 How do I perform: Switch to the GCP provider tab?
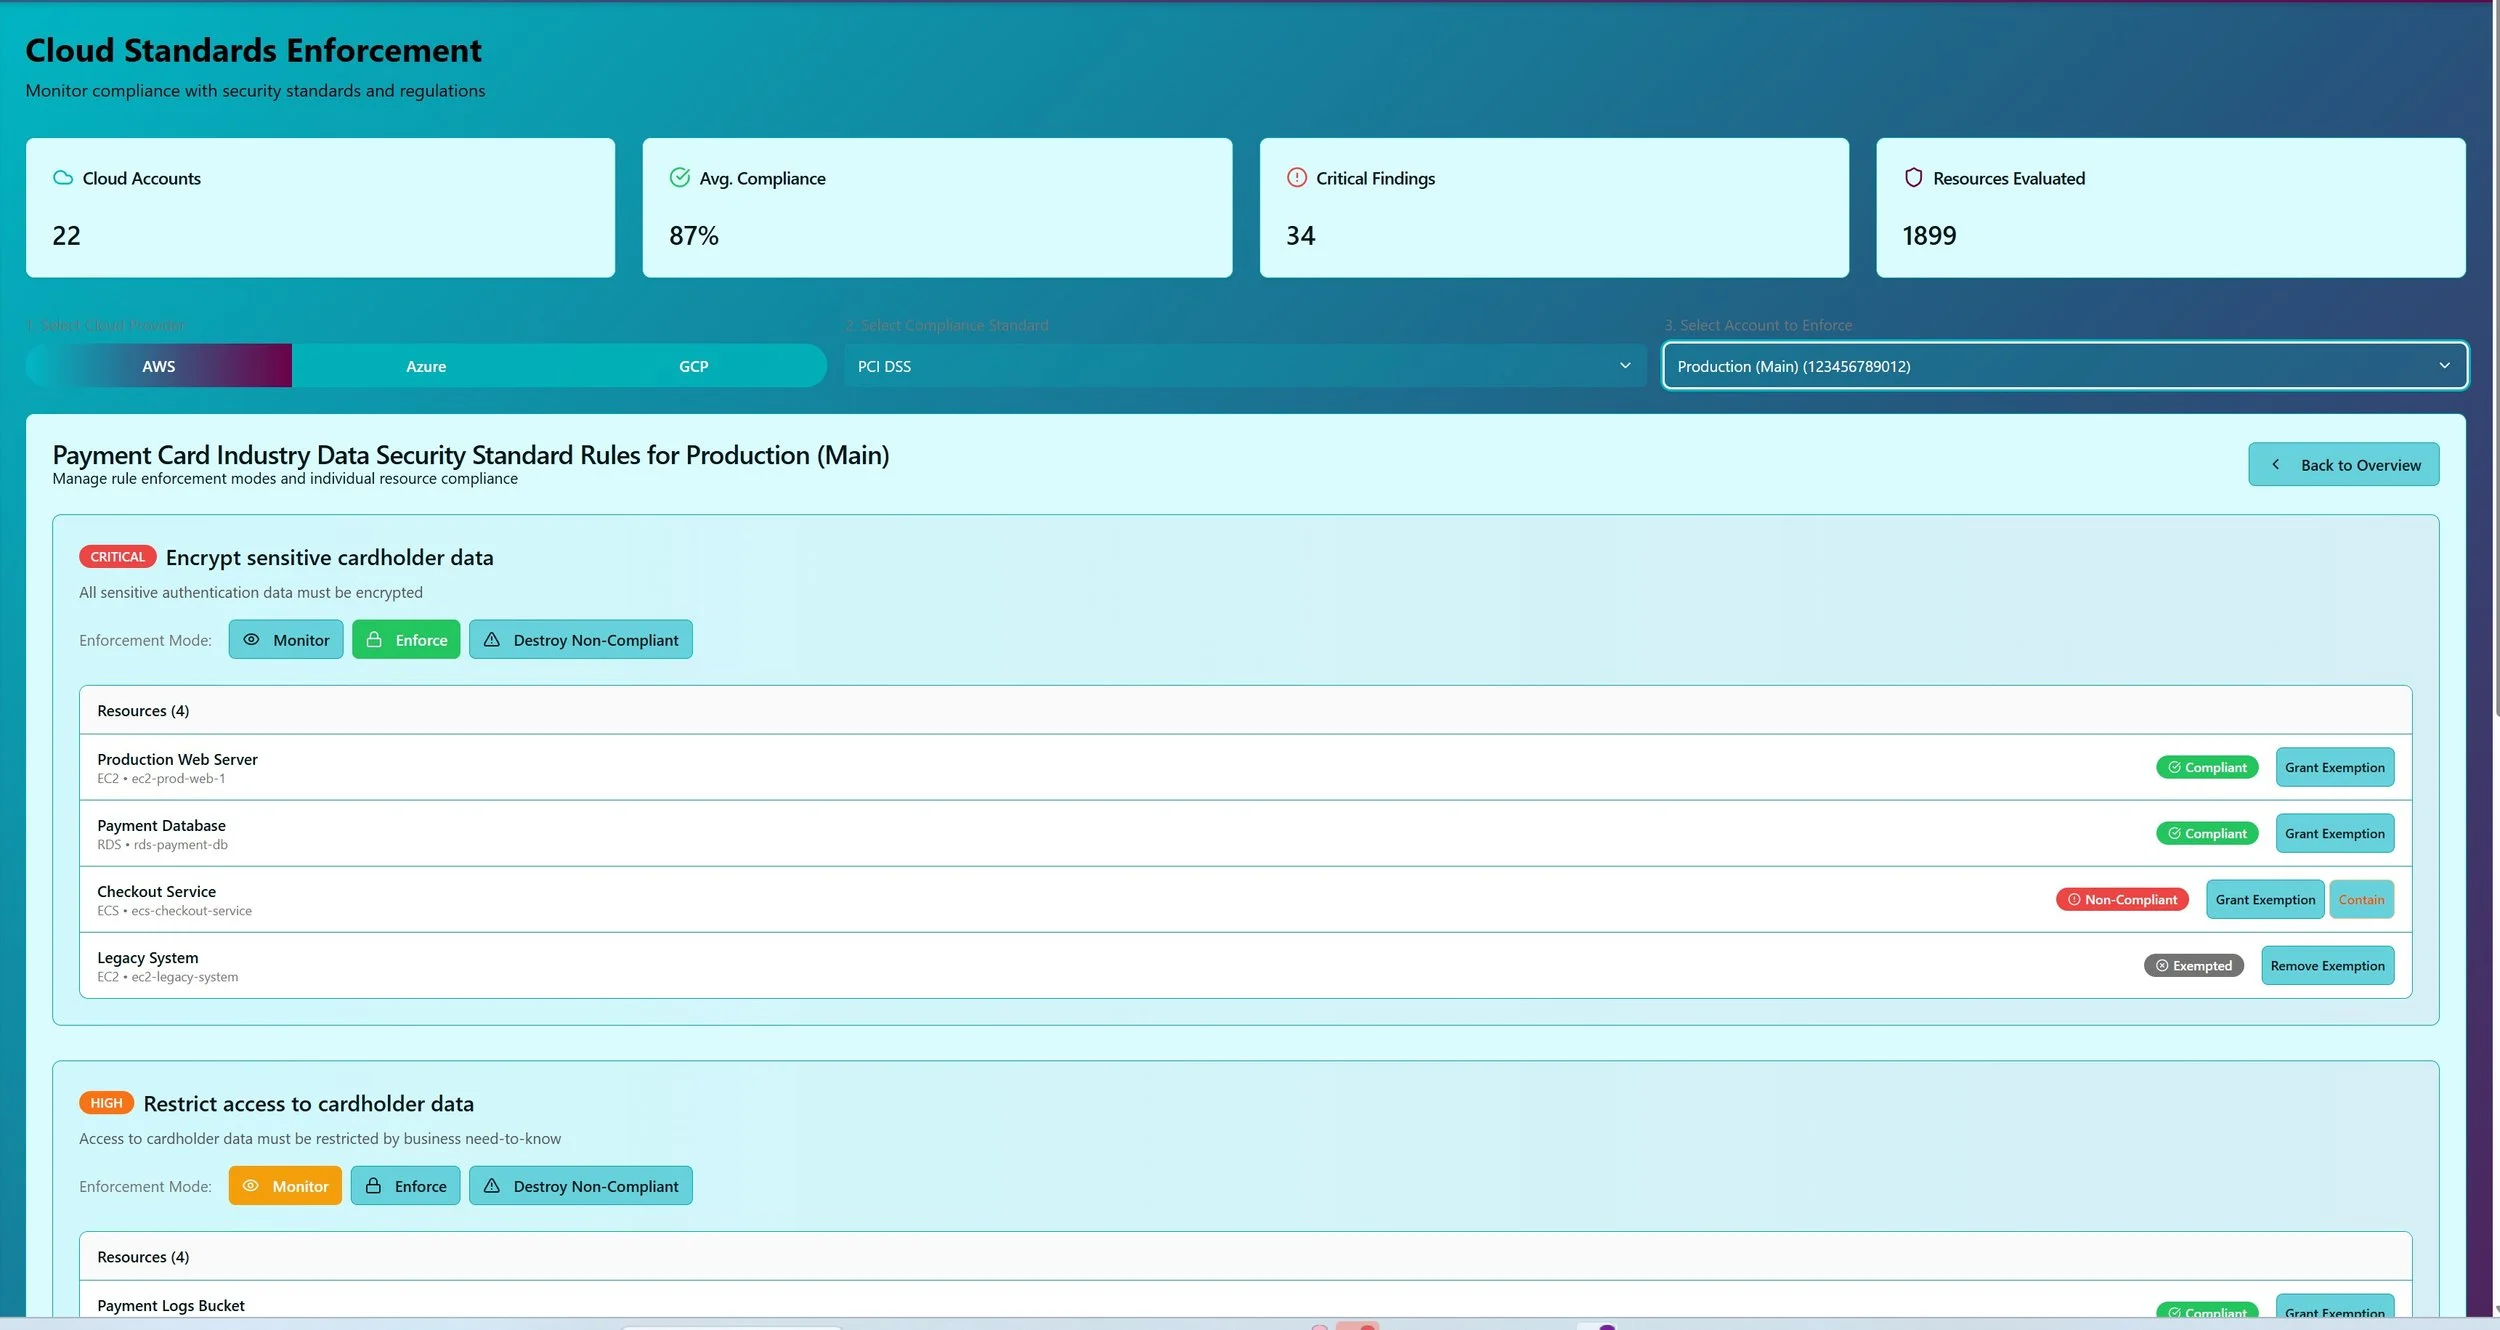coord(693,366)
